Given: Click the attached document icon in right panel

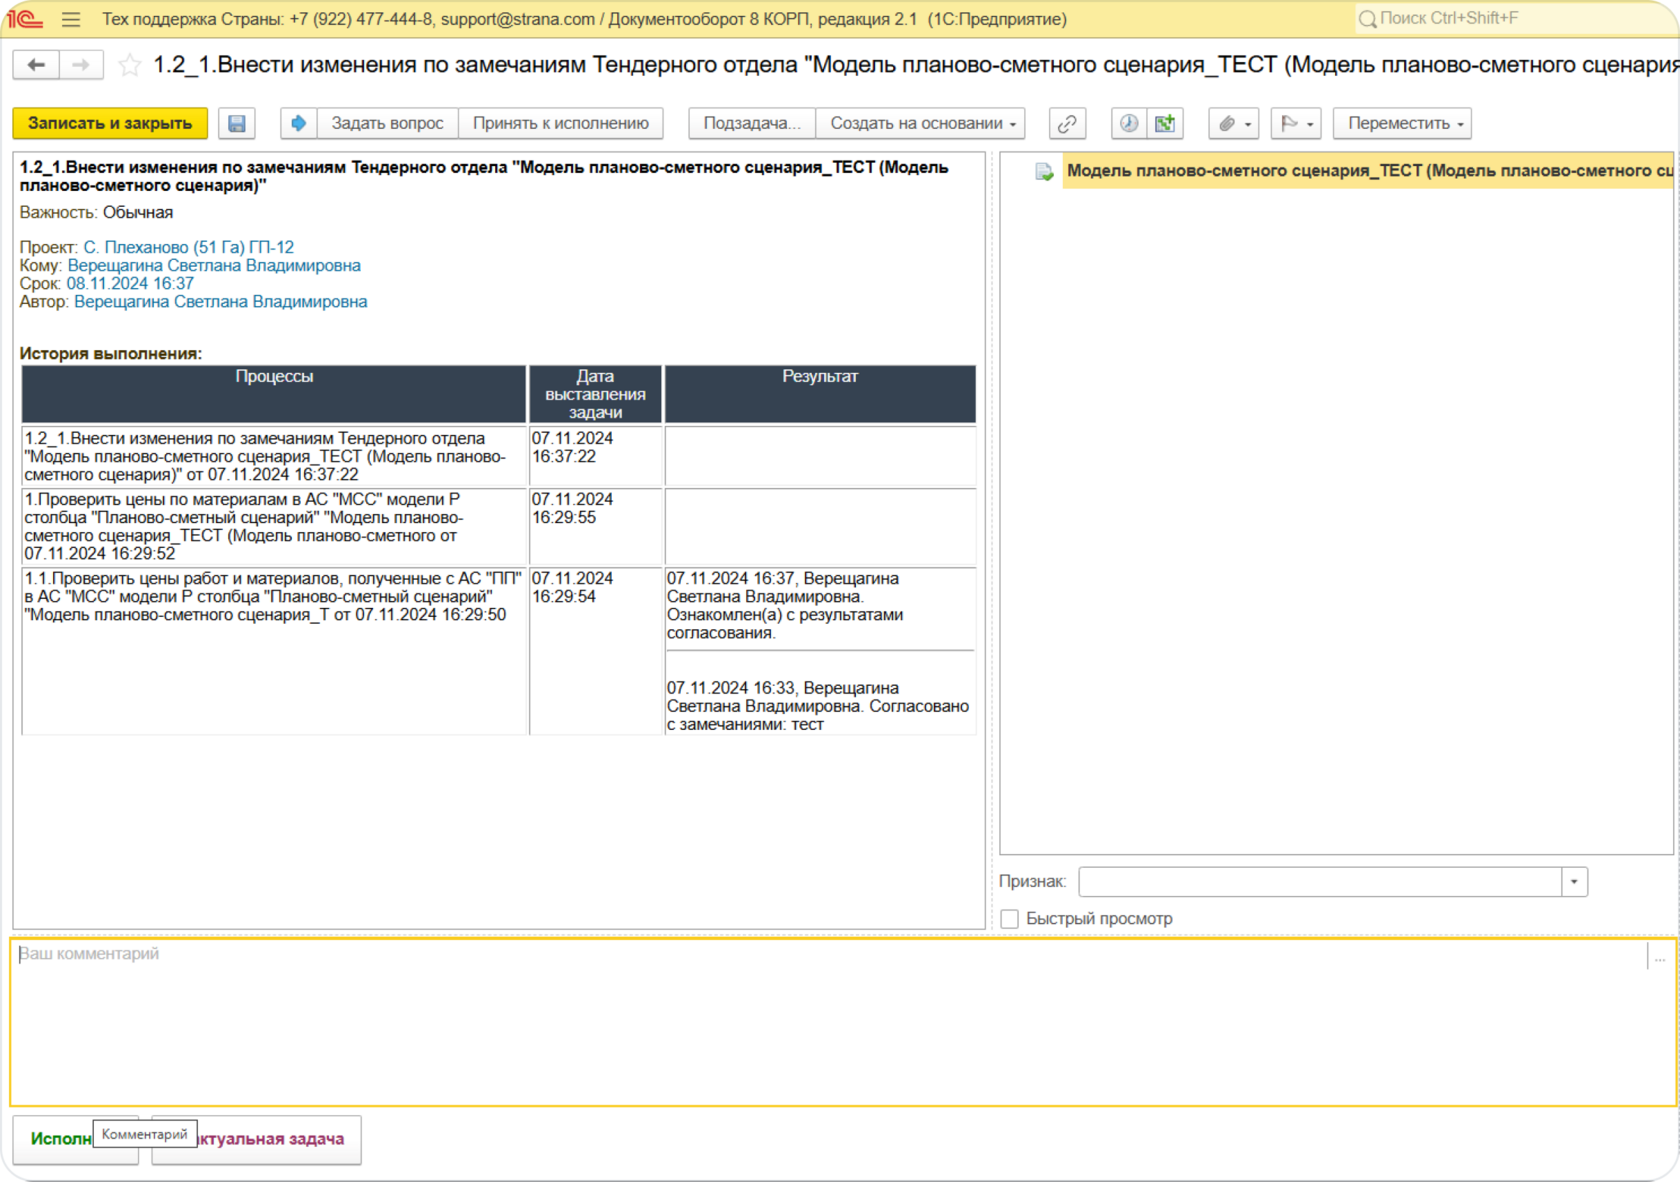Looking at the screenshot, I should (1045, 172).
